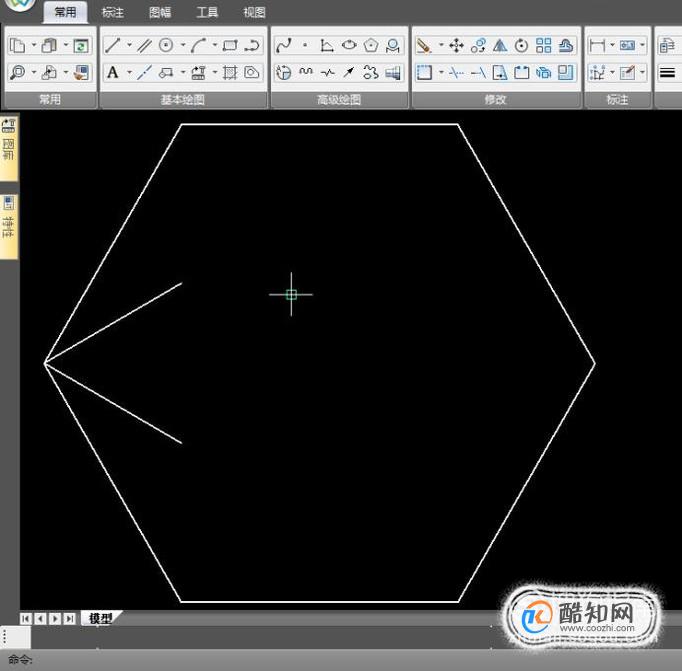Click the application logo button

[19, 6]
